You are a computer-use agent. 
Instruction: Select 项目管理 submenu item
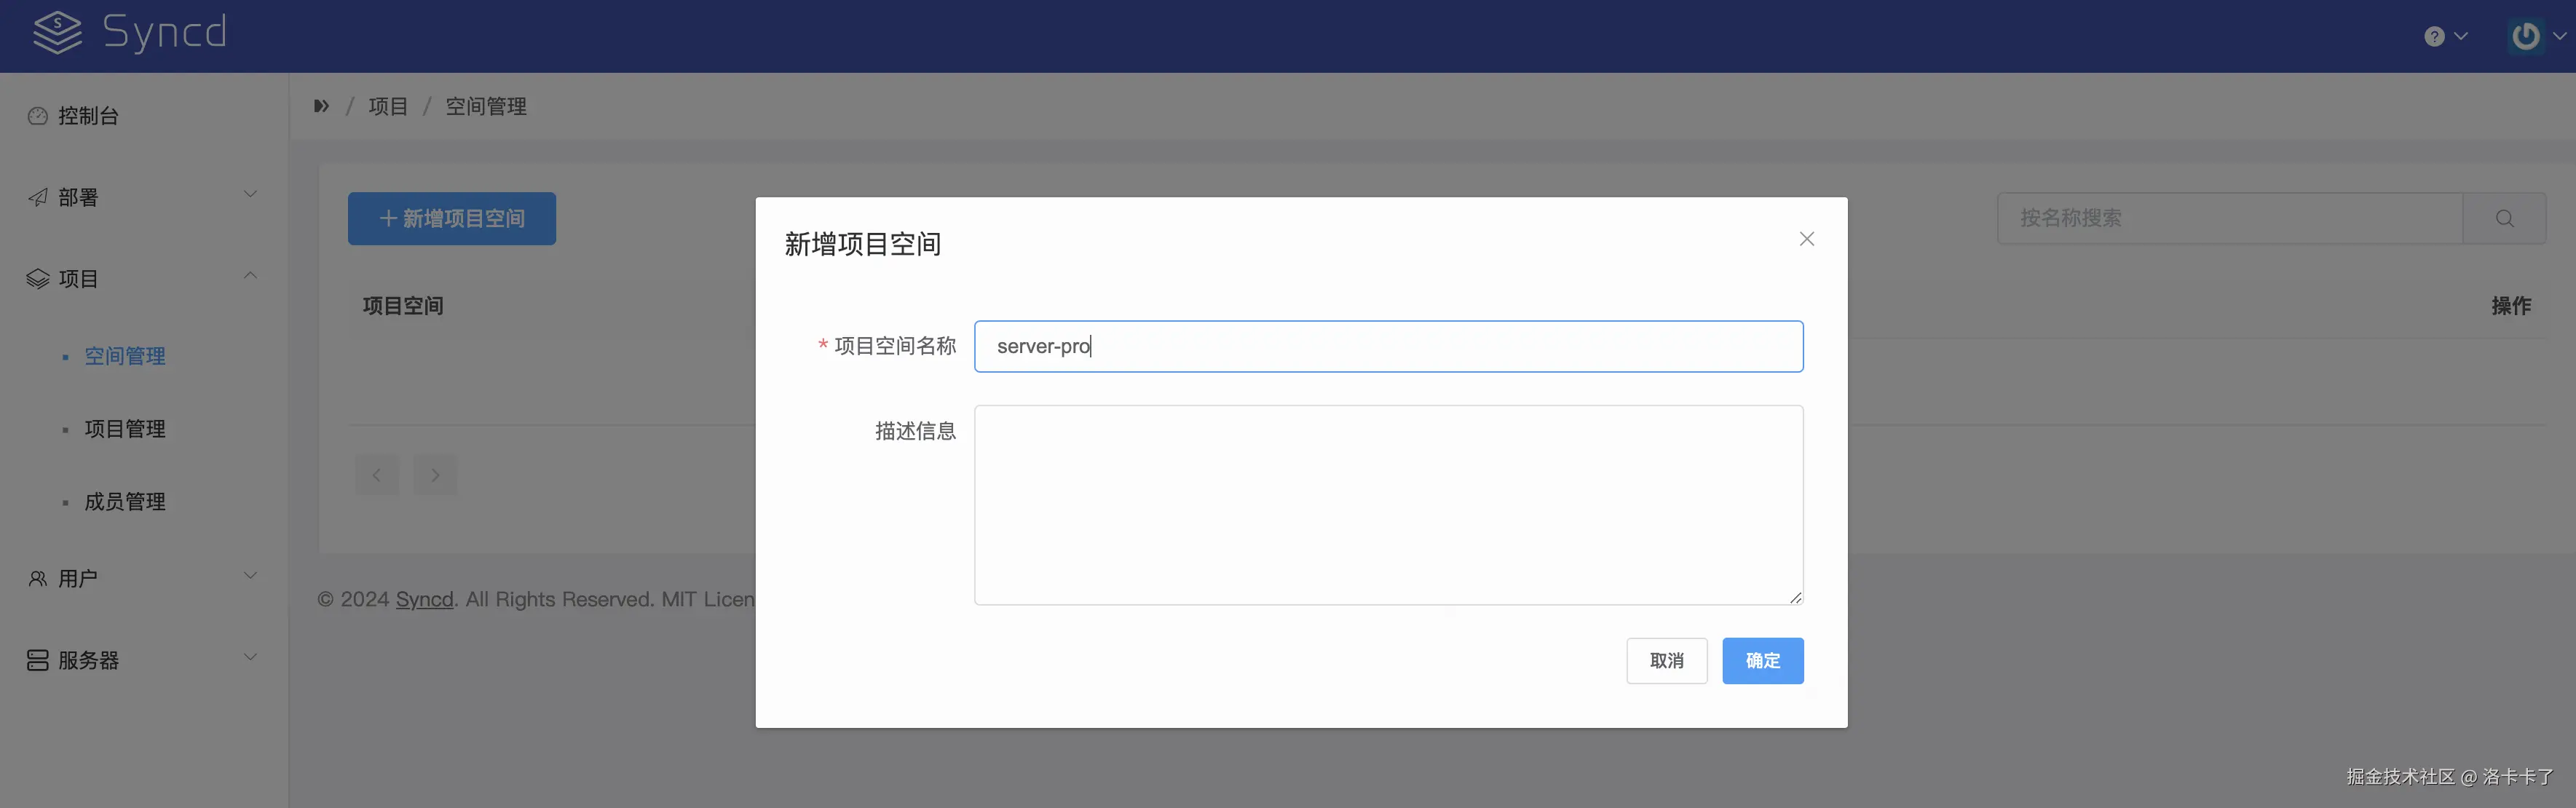click(x=125, y=429)
